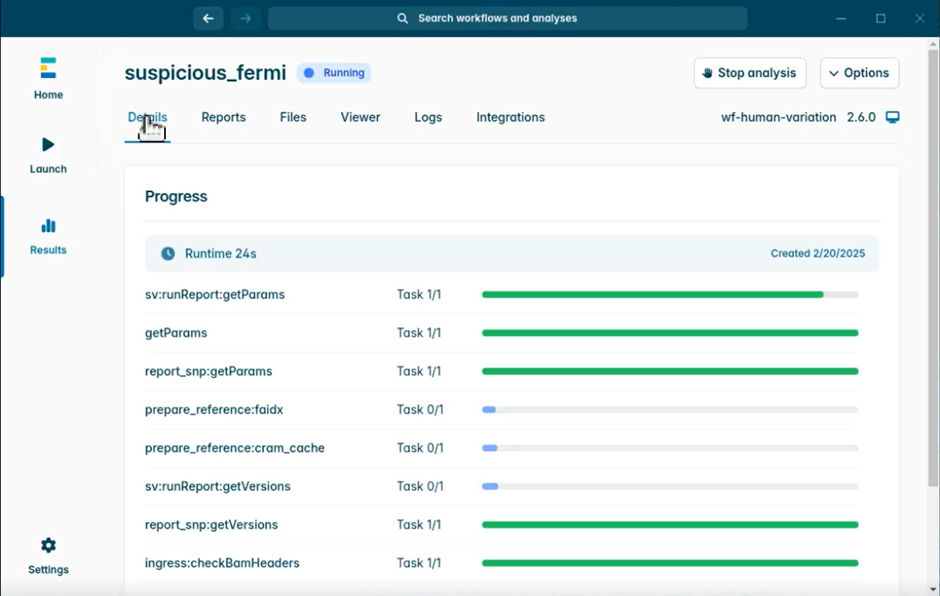Click Created 2/20/2025 date text
This screenshot has width=940, height=596.
818,254
